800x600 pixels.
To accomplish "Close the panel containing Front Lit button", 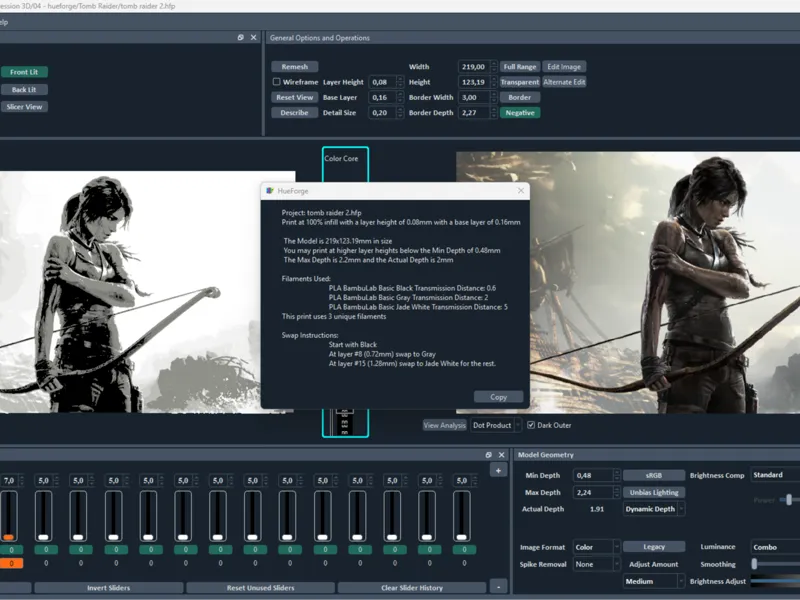I will pyautogui.click(x=254, y=38).
